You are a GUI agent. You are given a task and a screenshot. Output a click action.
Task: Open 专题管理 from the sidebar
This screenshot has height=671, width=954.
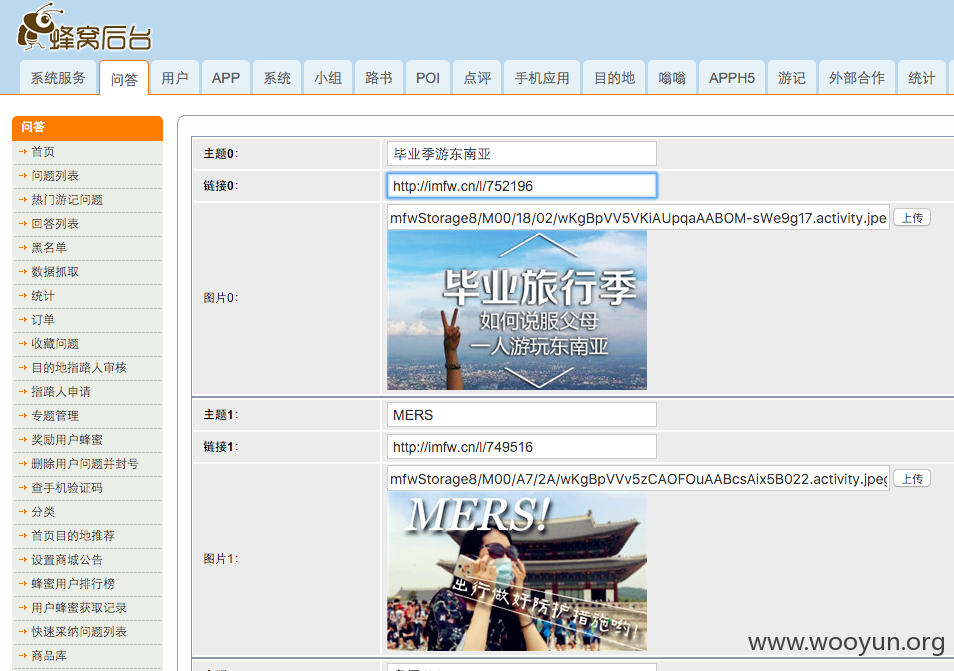coord(55,416)
